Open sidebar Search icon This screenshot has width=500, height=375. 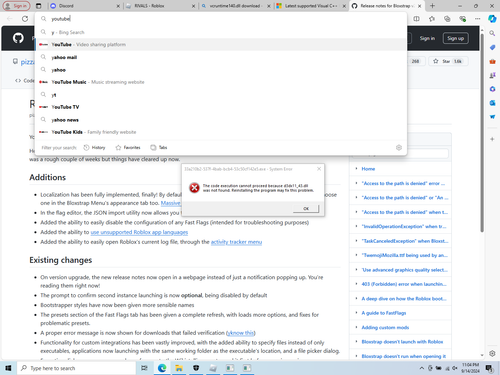492,33
